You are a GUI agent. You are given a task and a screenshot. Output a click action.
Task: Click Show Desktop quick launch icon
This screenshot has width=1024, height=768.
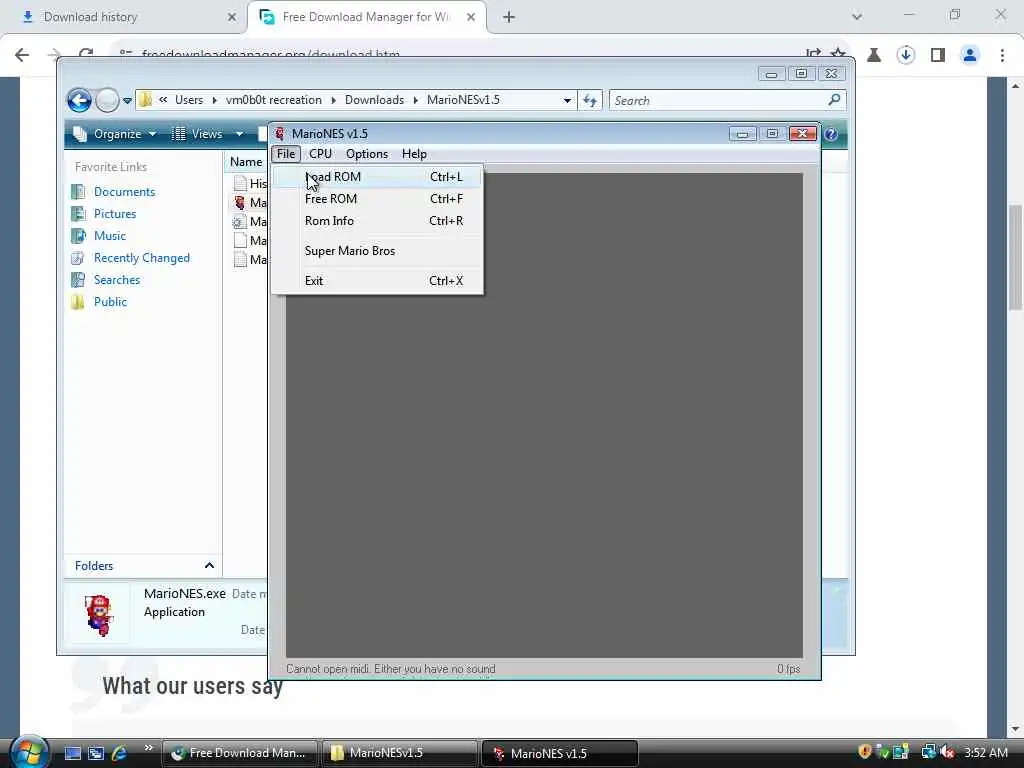click(73, 753)
